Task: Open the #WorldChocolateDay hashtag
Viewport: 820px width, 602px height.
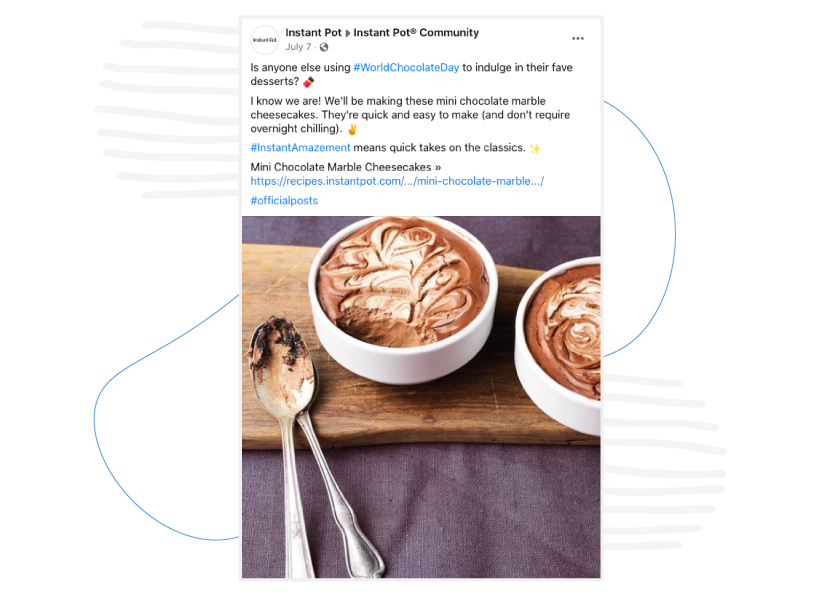Action: point(406,67)
